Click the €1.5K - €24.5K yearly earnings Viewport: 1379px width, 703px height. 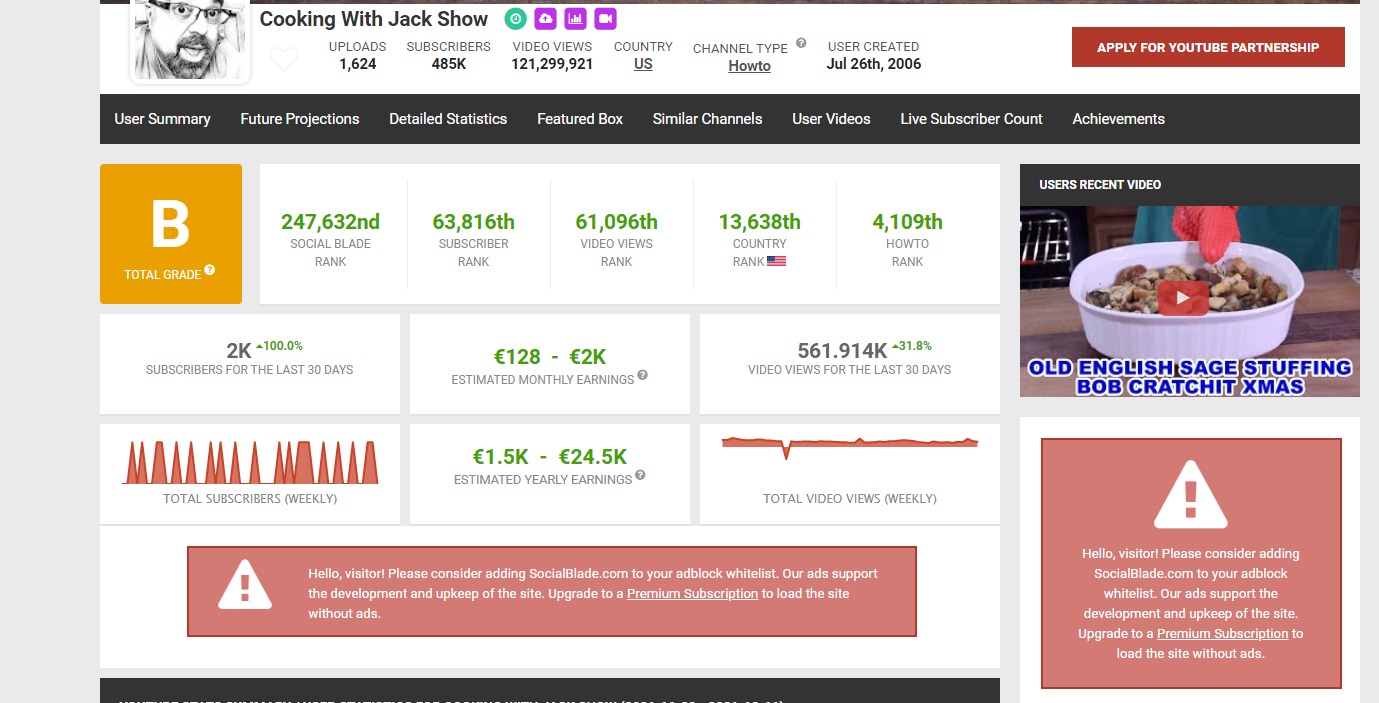[550, 457]
